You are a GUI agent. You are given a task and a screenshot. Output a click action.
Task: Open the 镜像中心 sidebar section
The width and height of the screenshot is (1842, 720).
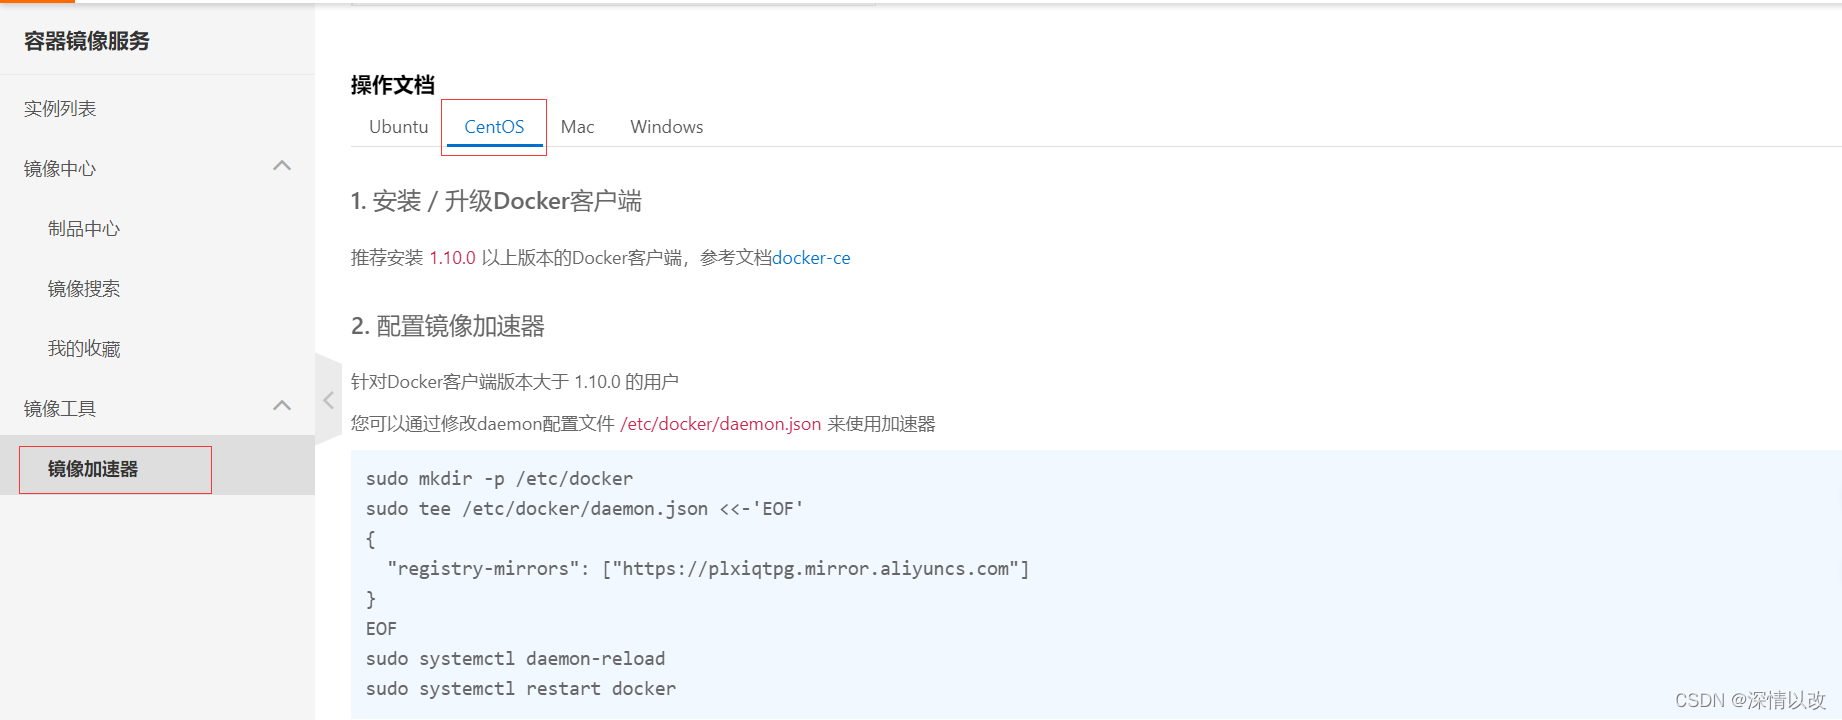coord(60,169)
